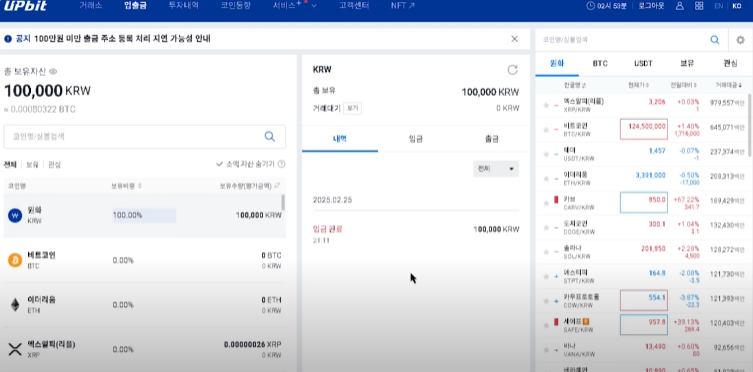This screenshot has width=753, height=372.
Task: Sort market list by 현재가
Action: (x=638, y=85)
